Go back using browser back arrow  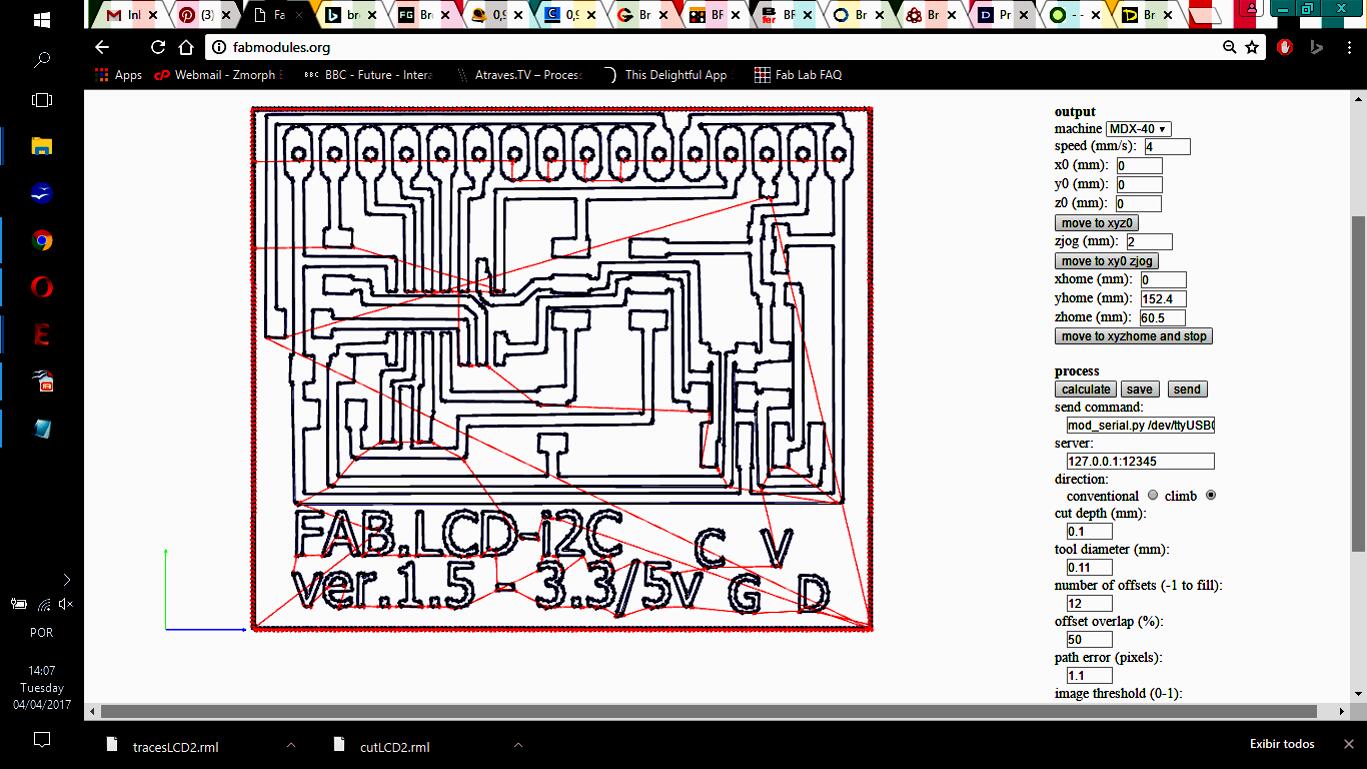pos(102,47)
